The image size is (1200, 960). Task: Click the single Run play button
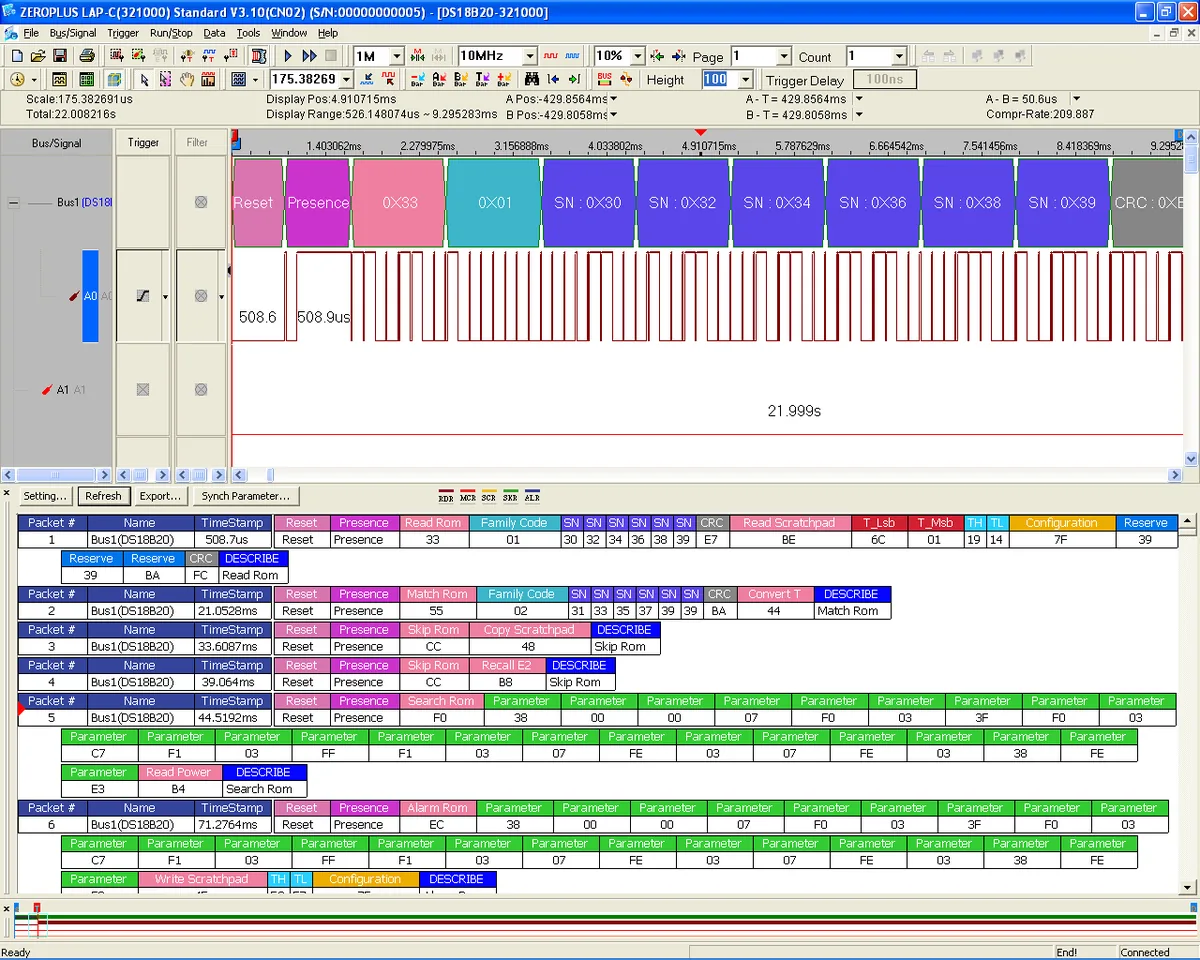(288, 56)
